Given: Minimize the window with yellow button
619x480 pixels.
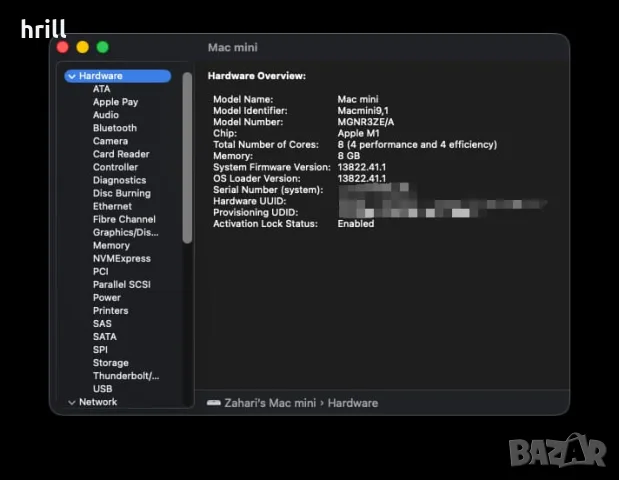Looking at the screenshot, I should click(83, 47).
